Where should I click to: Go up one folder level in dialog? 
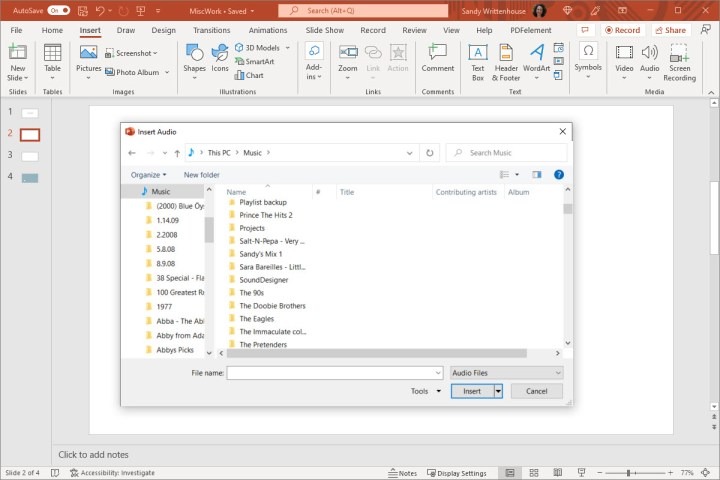click(x=177, y=153)
